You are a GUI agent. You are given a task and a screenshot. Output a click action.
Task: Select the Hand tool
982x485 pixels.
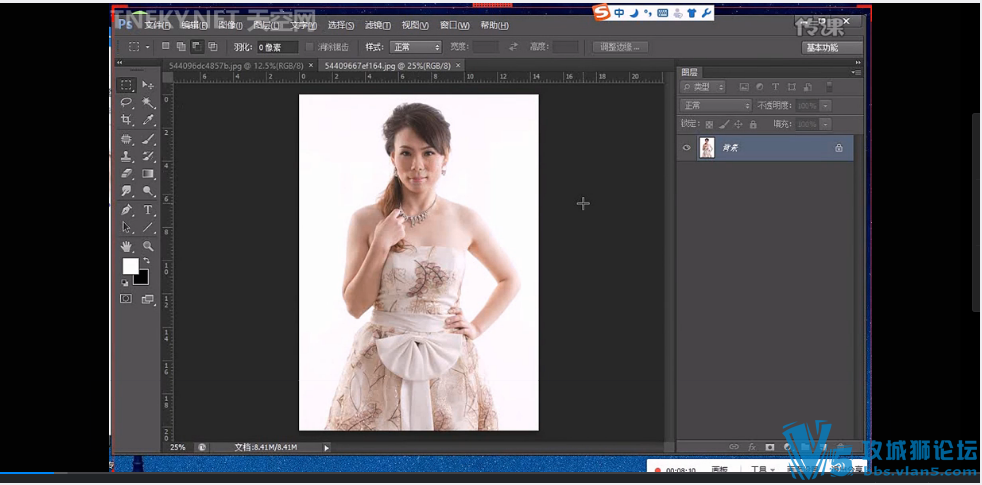pyautogui.click(x=127, y=246)
